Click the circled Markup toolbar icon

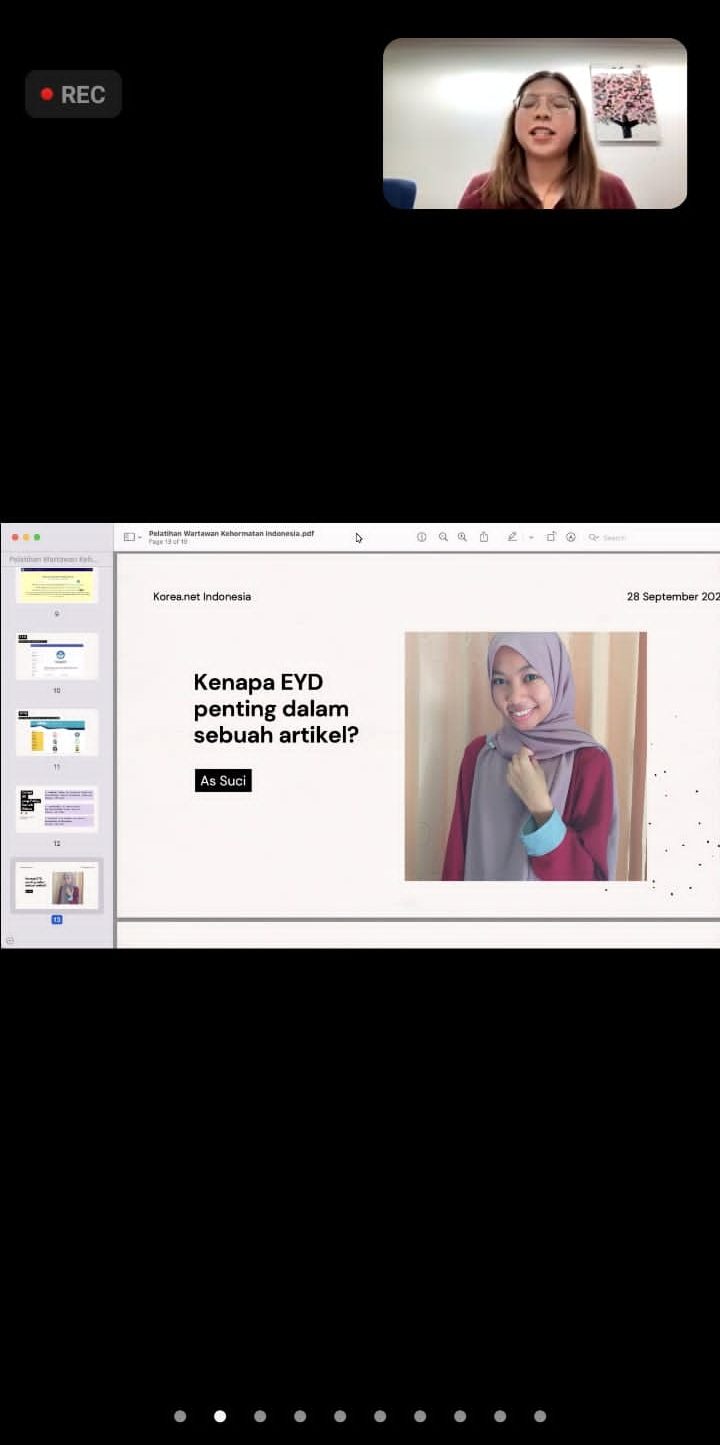(x=571, y=537)
